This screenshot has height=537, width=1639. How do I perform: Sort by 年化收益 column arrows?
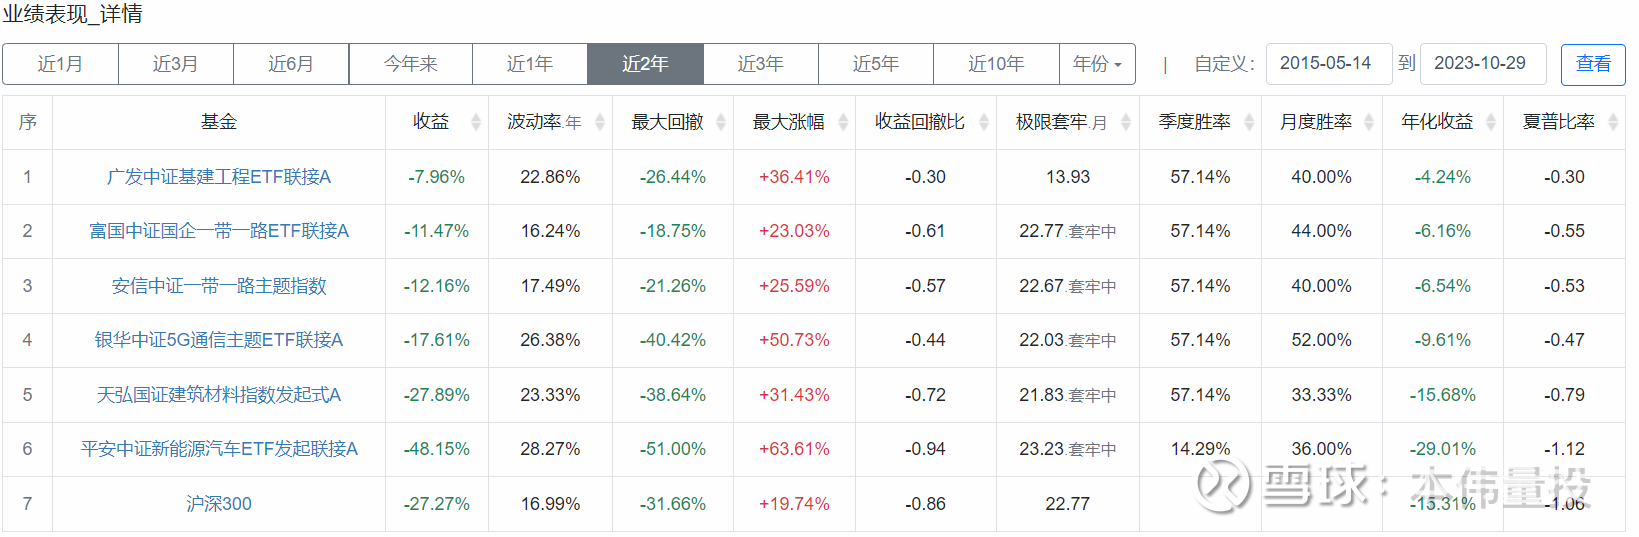click(1491, 122)
